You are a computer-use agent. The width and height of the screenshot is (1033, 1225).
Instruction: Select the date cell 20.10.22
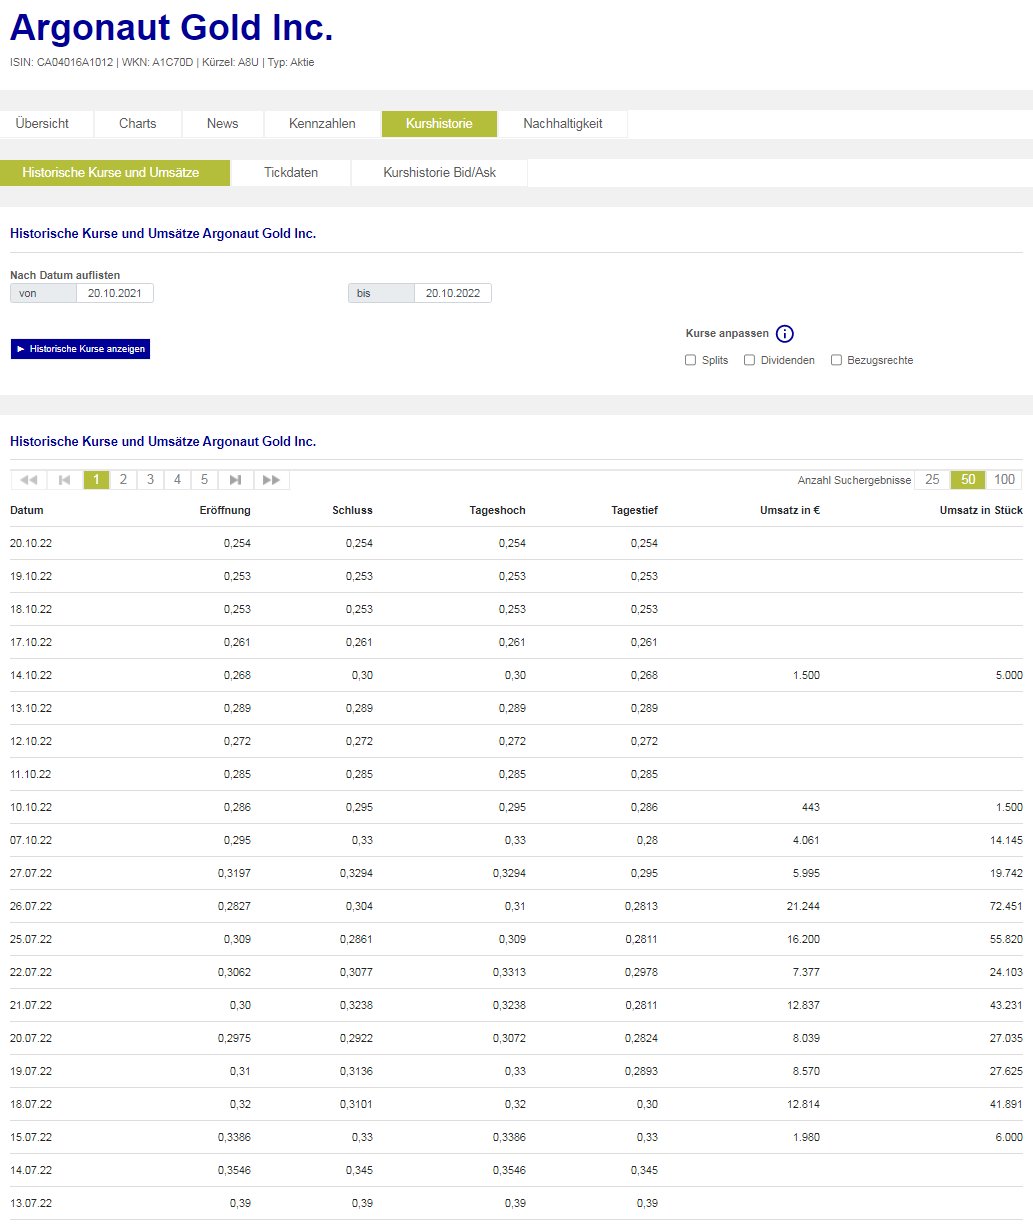(31, 543)
